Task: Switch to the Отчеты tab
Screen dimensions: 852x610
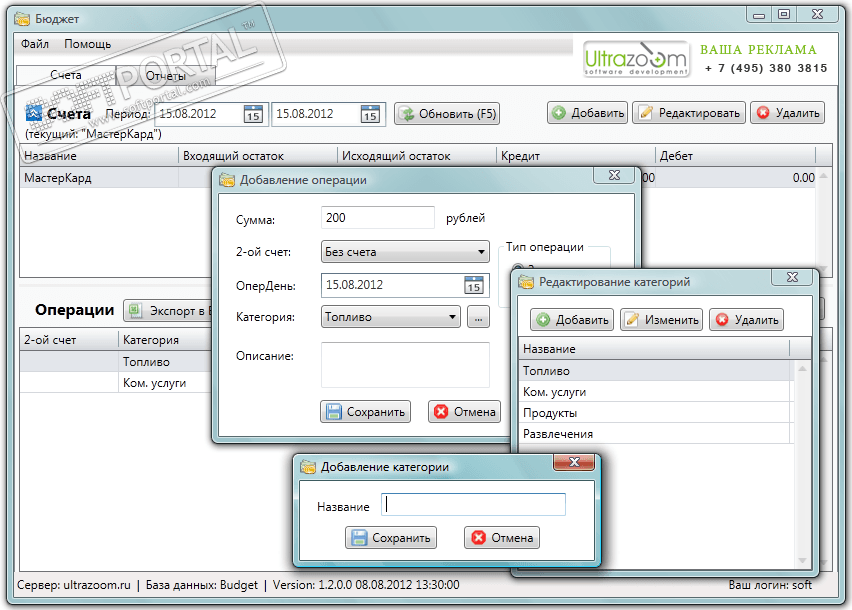Action: pos(166,76)
